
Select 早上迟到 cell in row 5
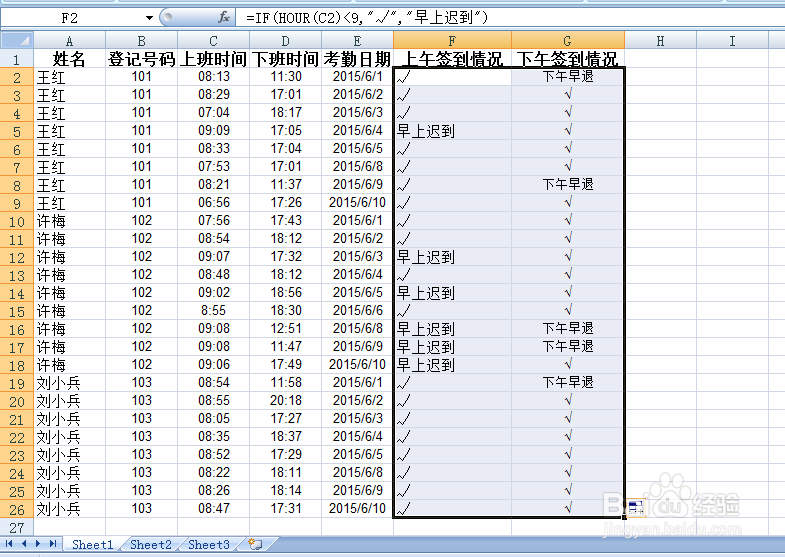[x=453, y=131]
